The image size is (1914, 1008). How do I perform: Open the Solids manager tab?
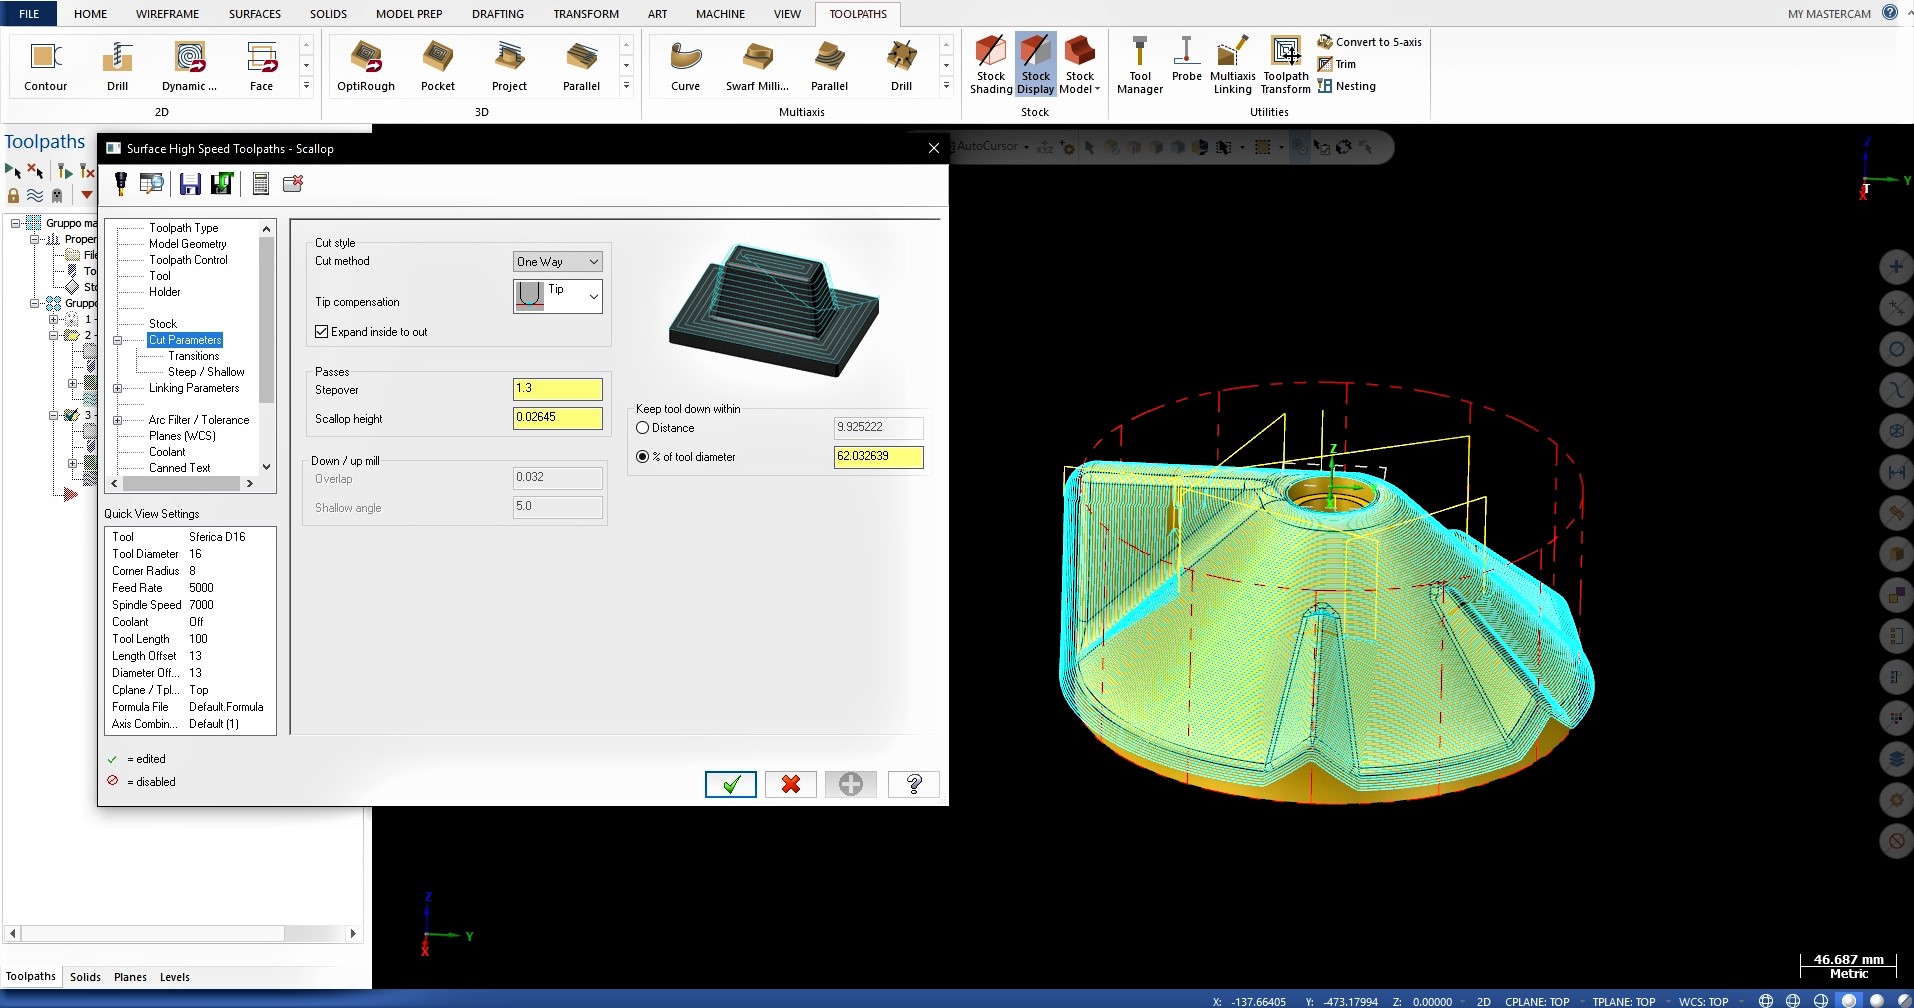pos(85,977)
